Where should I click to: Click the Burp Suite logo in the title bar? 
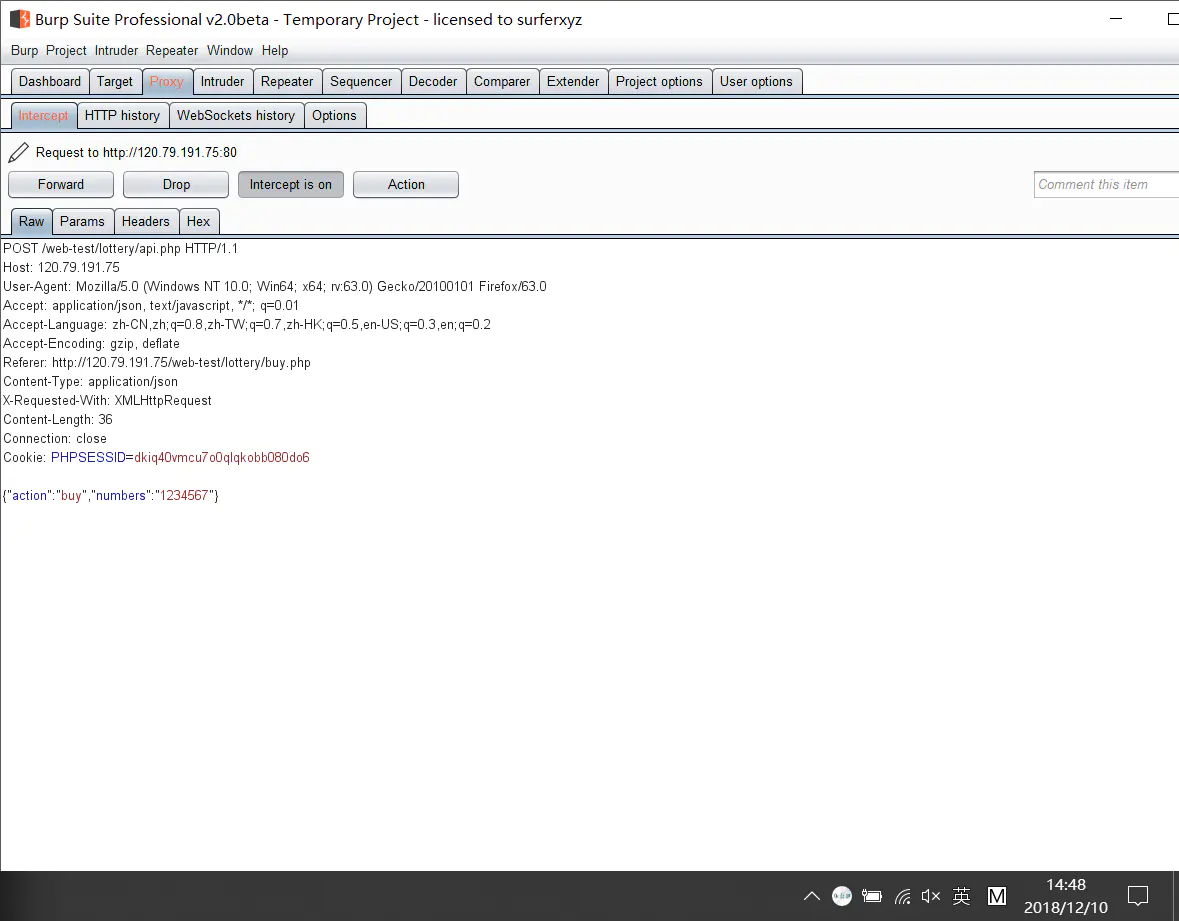pyautogui.click(x=20, y=20)
